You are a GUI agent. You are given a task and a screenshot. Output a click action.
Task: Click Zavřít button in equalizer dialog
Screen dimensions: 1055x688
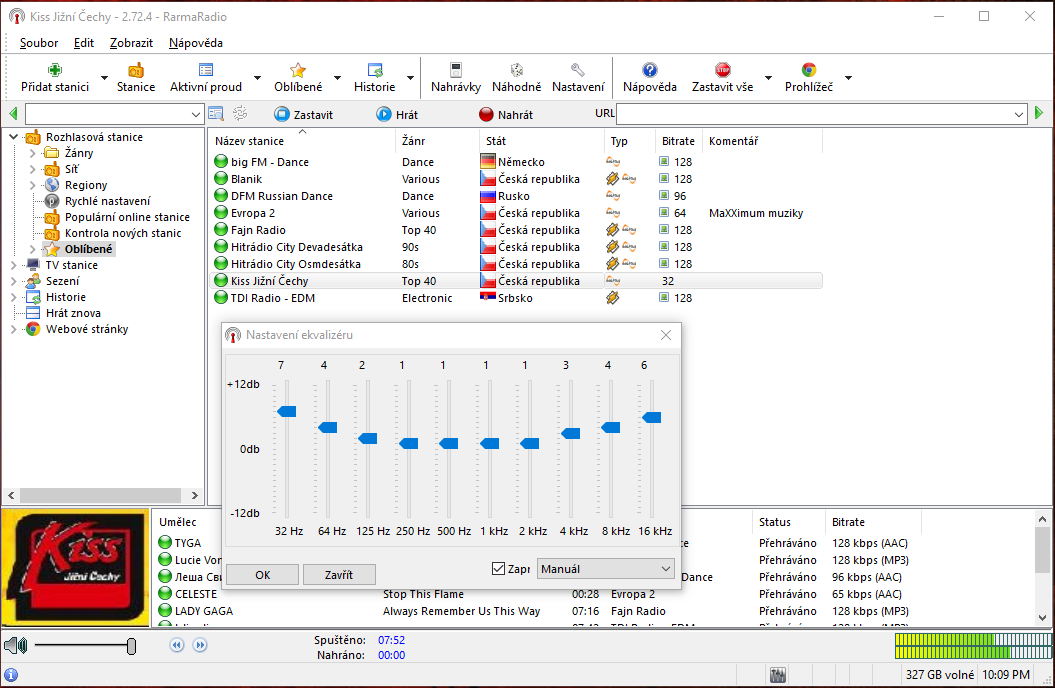[339, 574]
